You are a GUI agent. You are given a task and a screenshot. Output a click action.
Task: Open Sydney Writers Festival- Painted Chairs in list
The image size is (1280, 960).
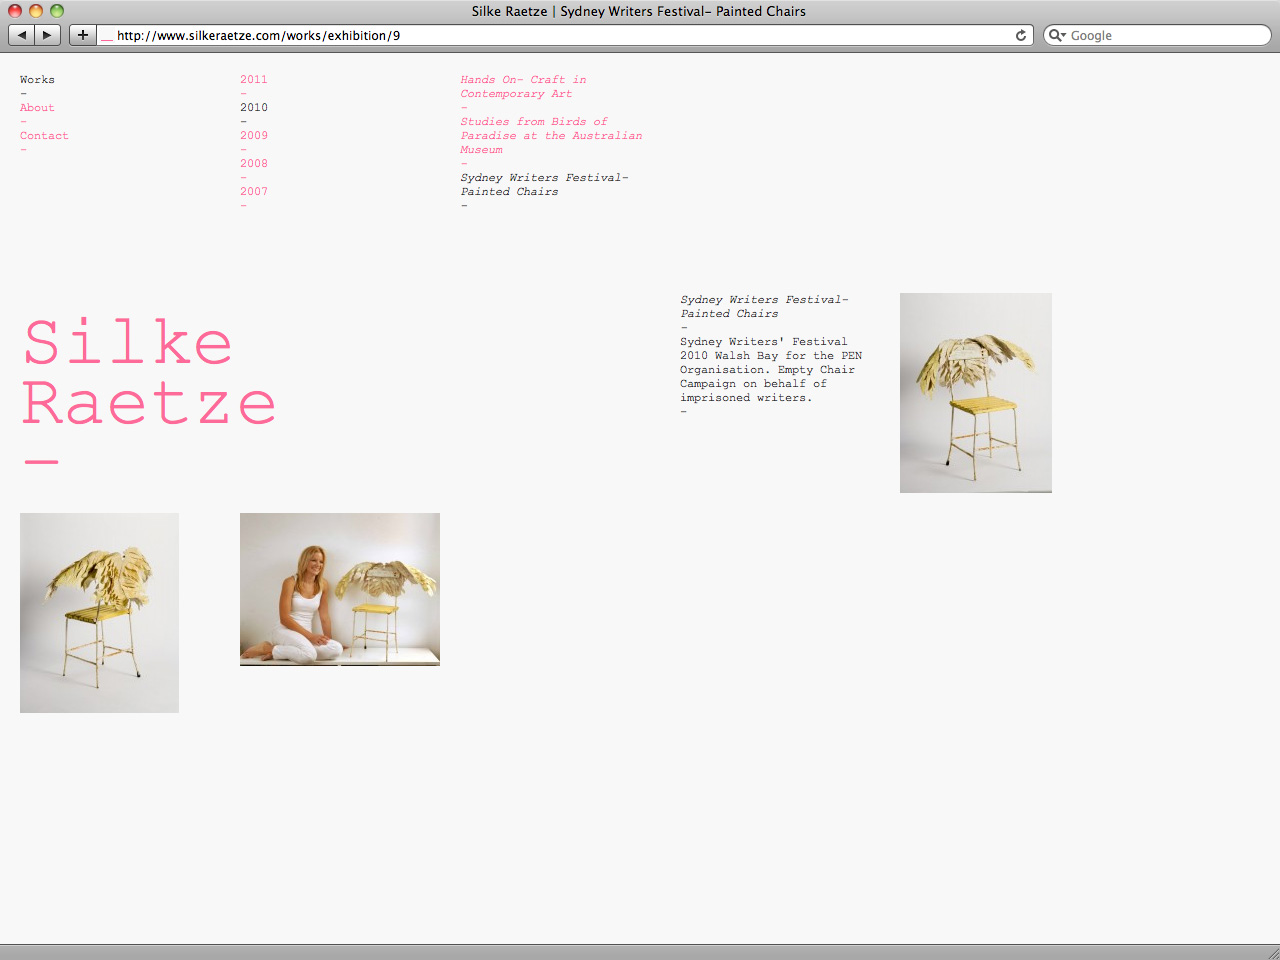[x=544, y=184]
